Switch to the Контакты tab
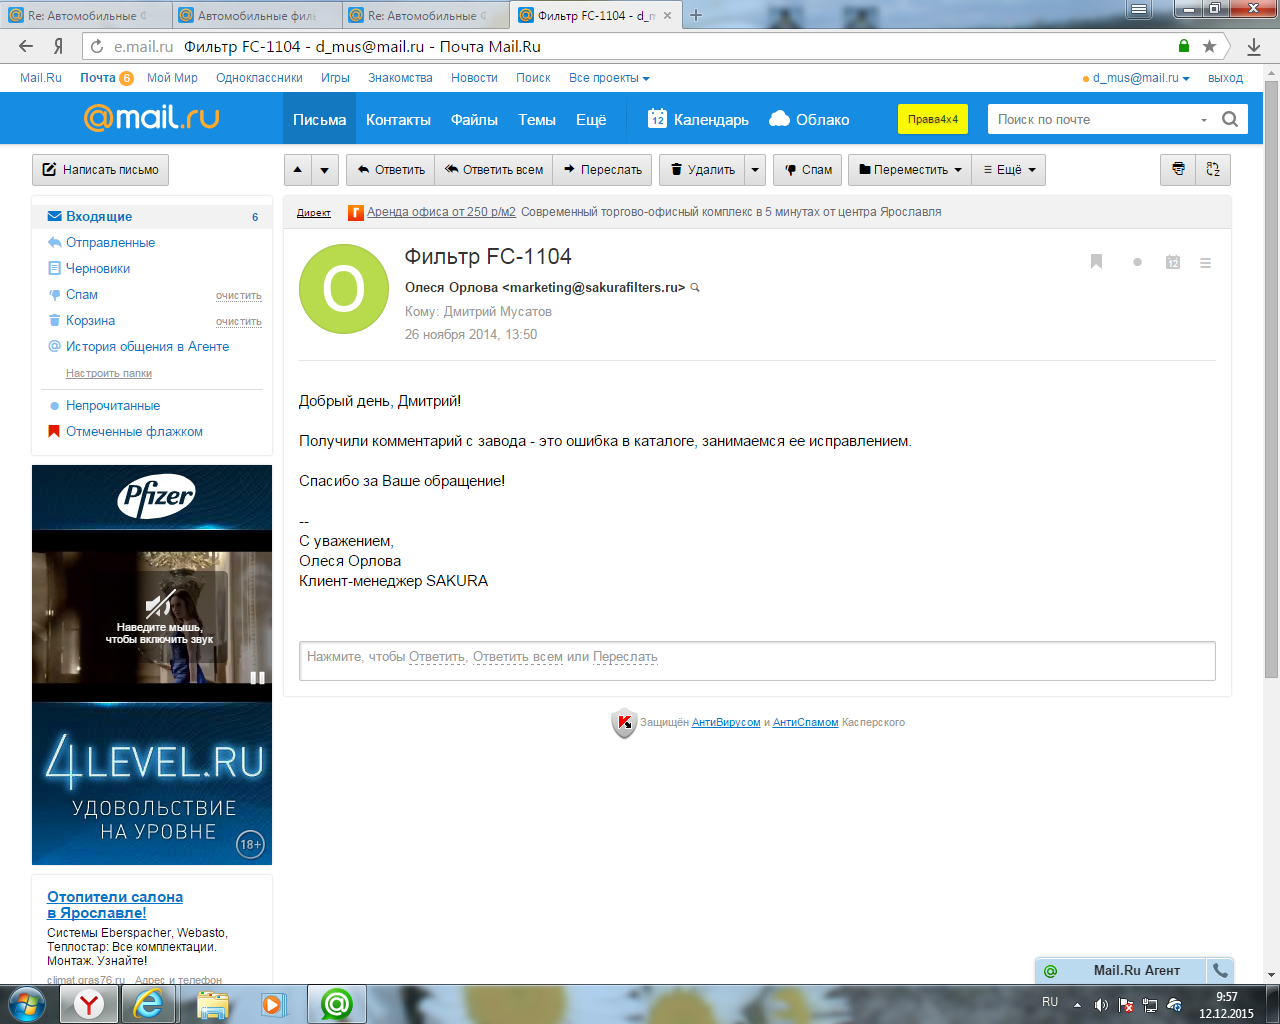 tap(398, 119)
